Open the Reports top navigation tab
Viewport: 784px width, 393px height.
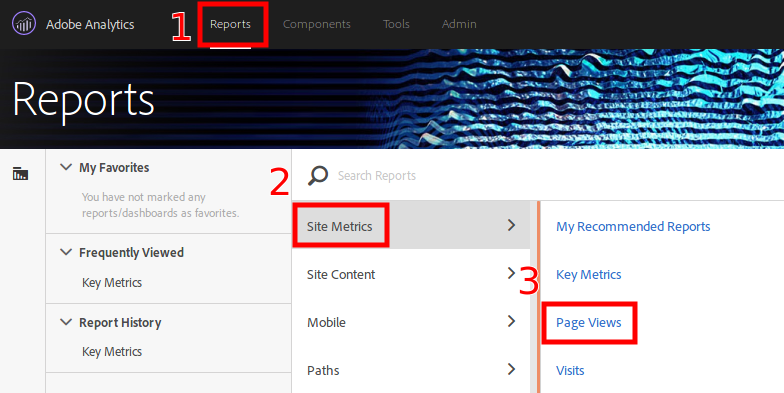pos(230,24)
